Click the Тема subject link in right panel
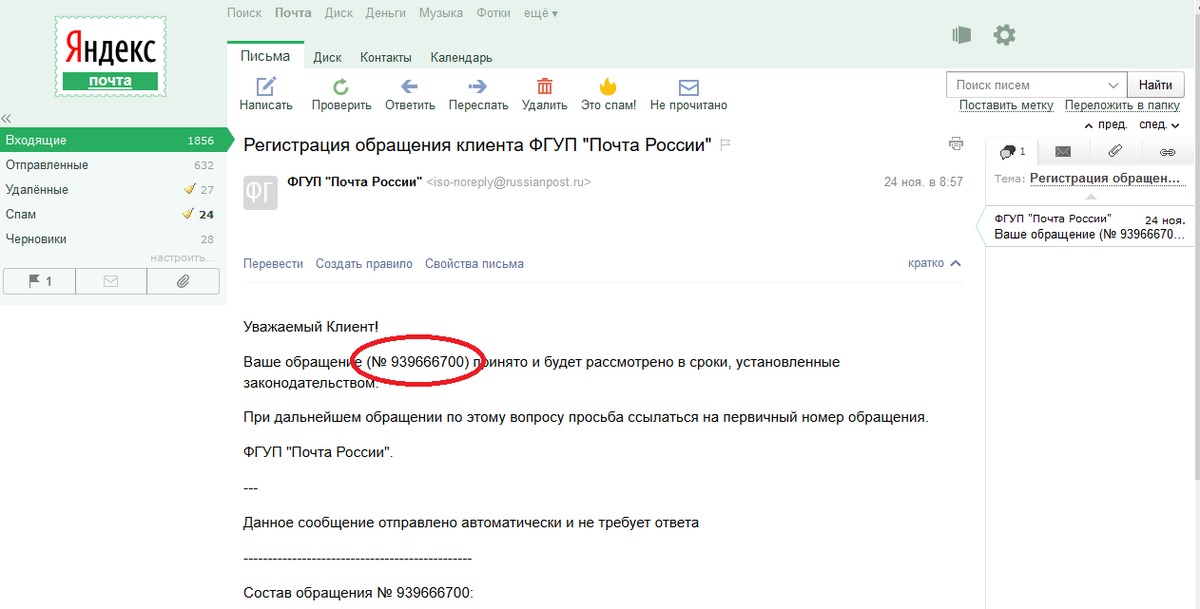 pos(1106,178)
